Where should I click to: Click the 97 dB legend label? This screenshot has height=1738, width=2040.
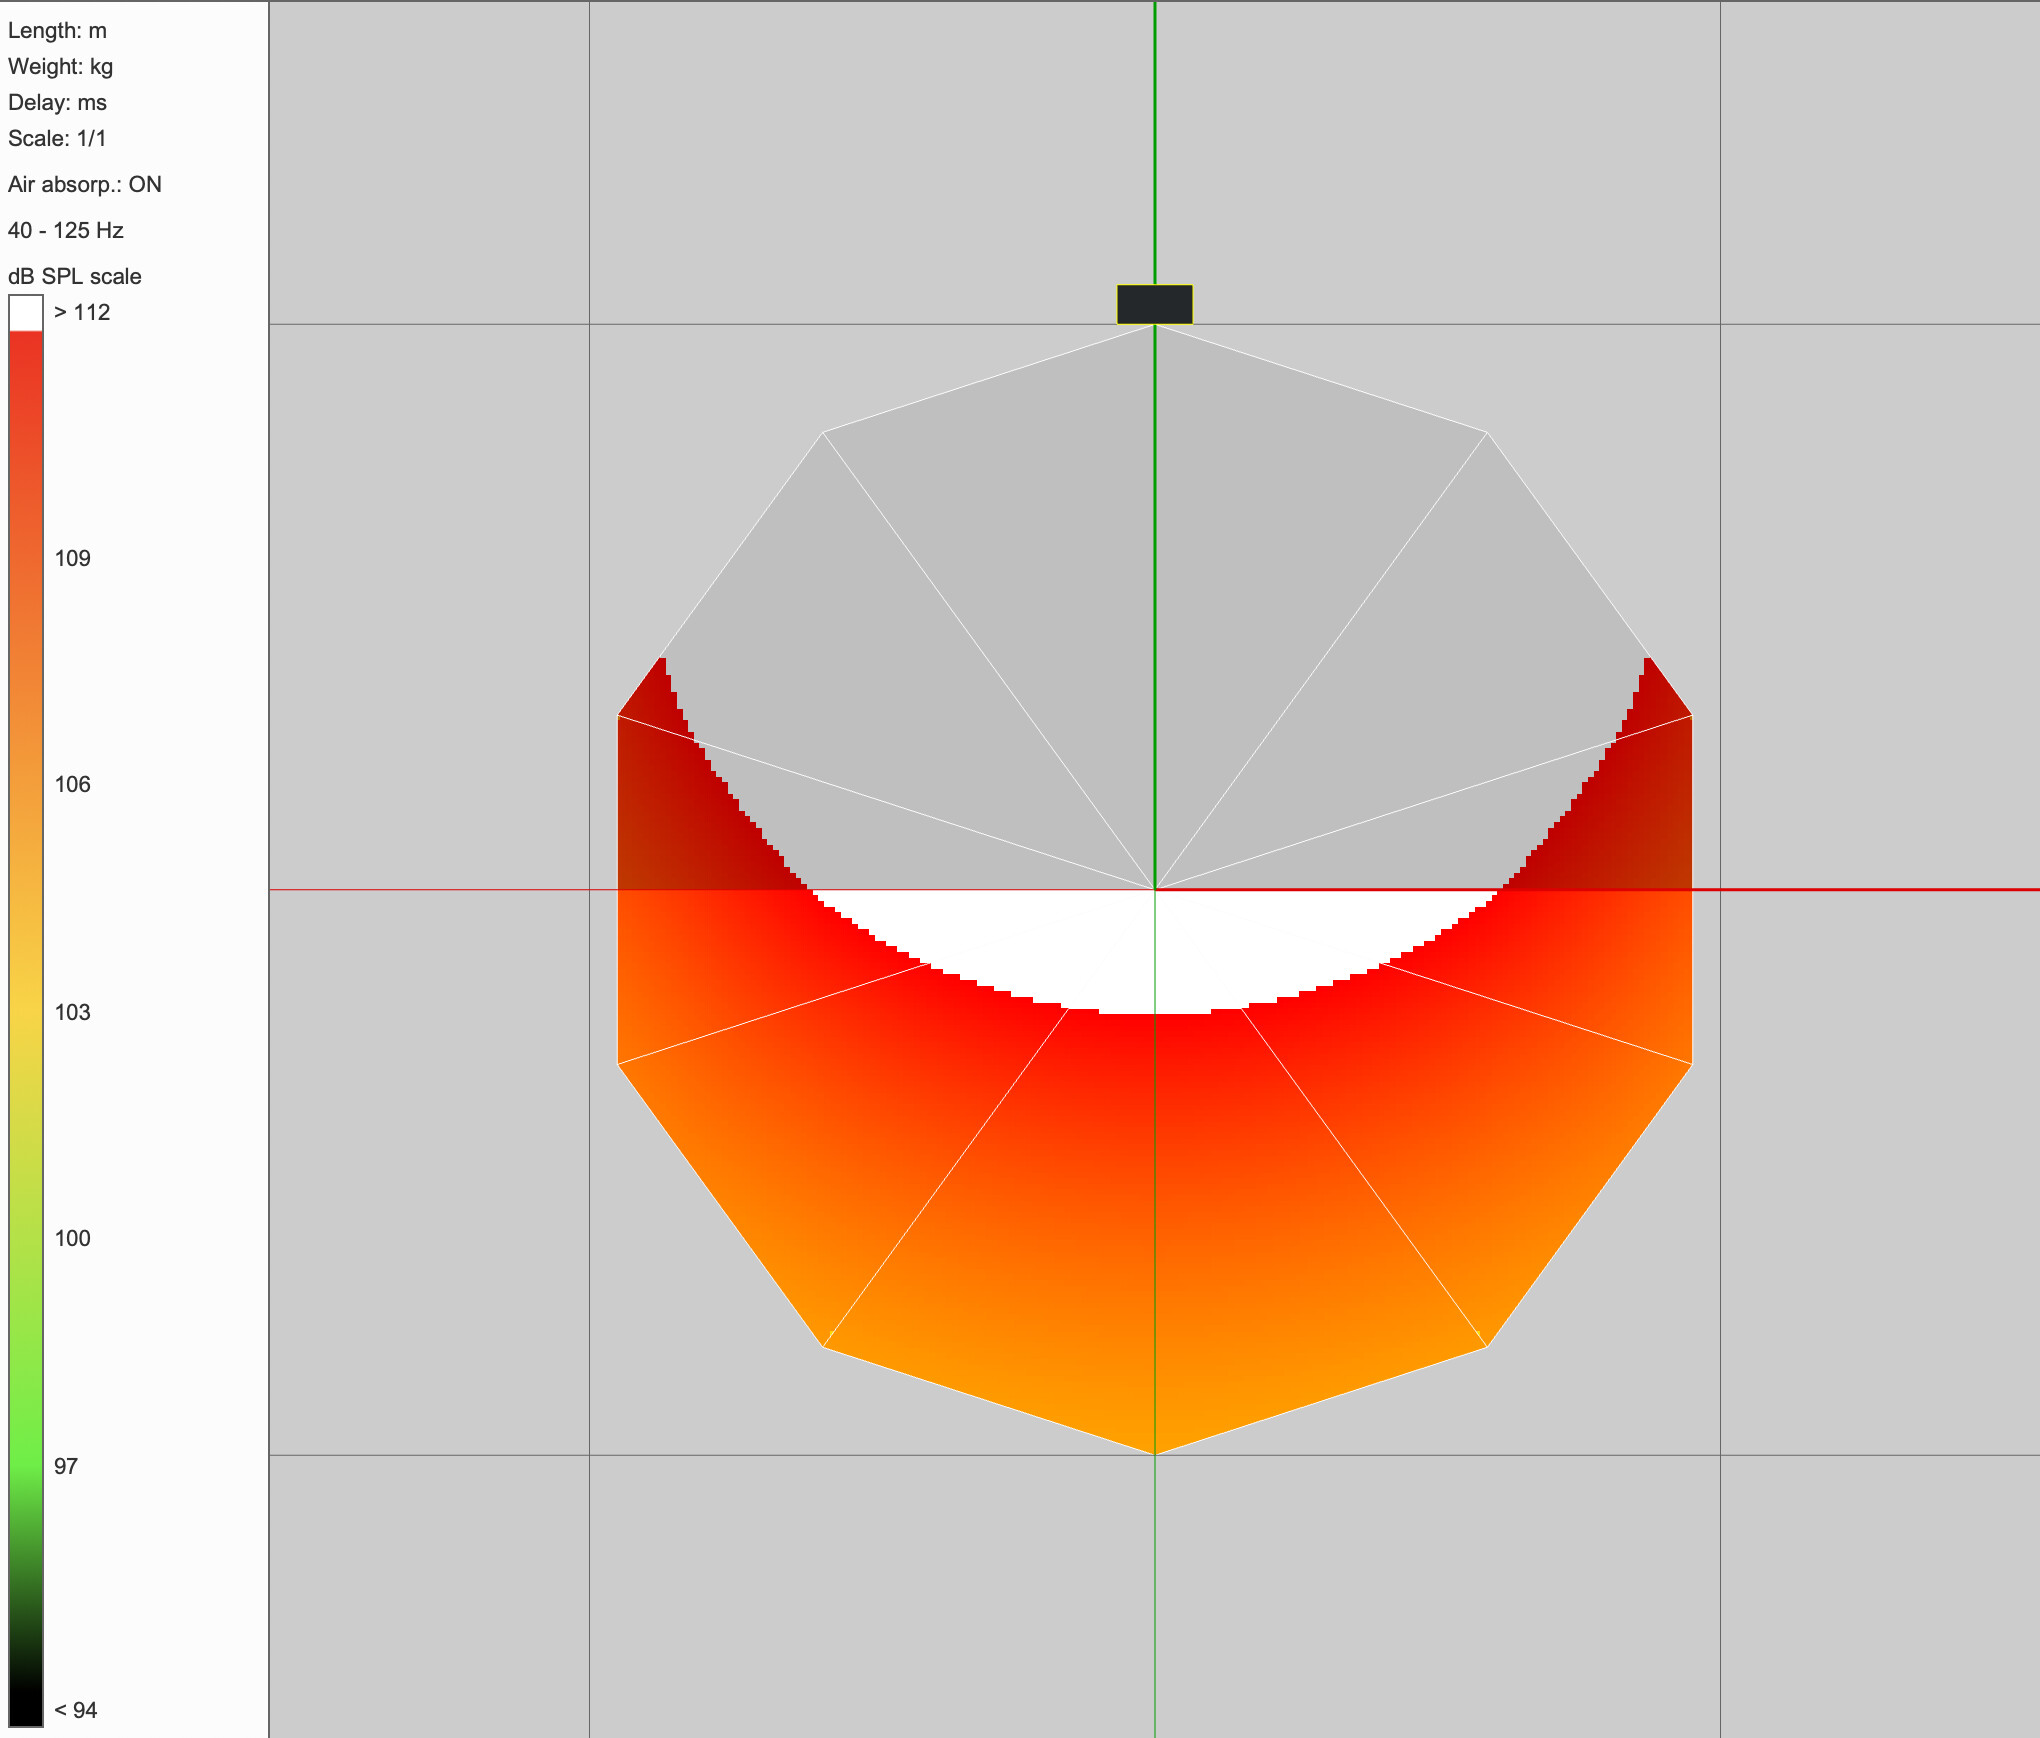(66, 1466)
